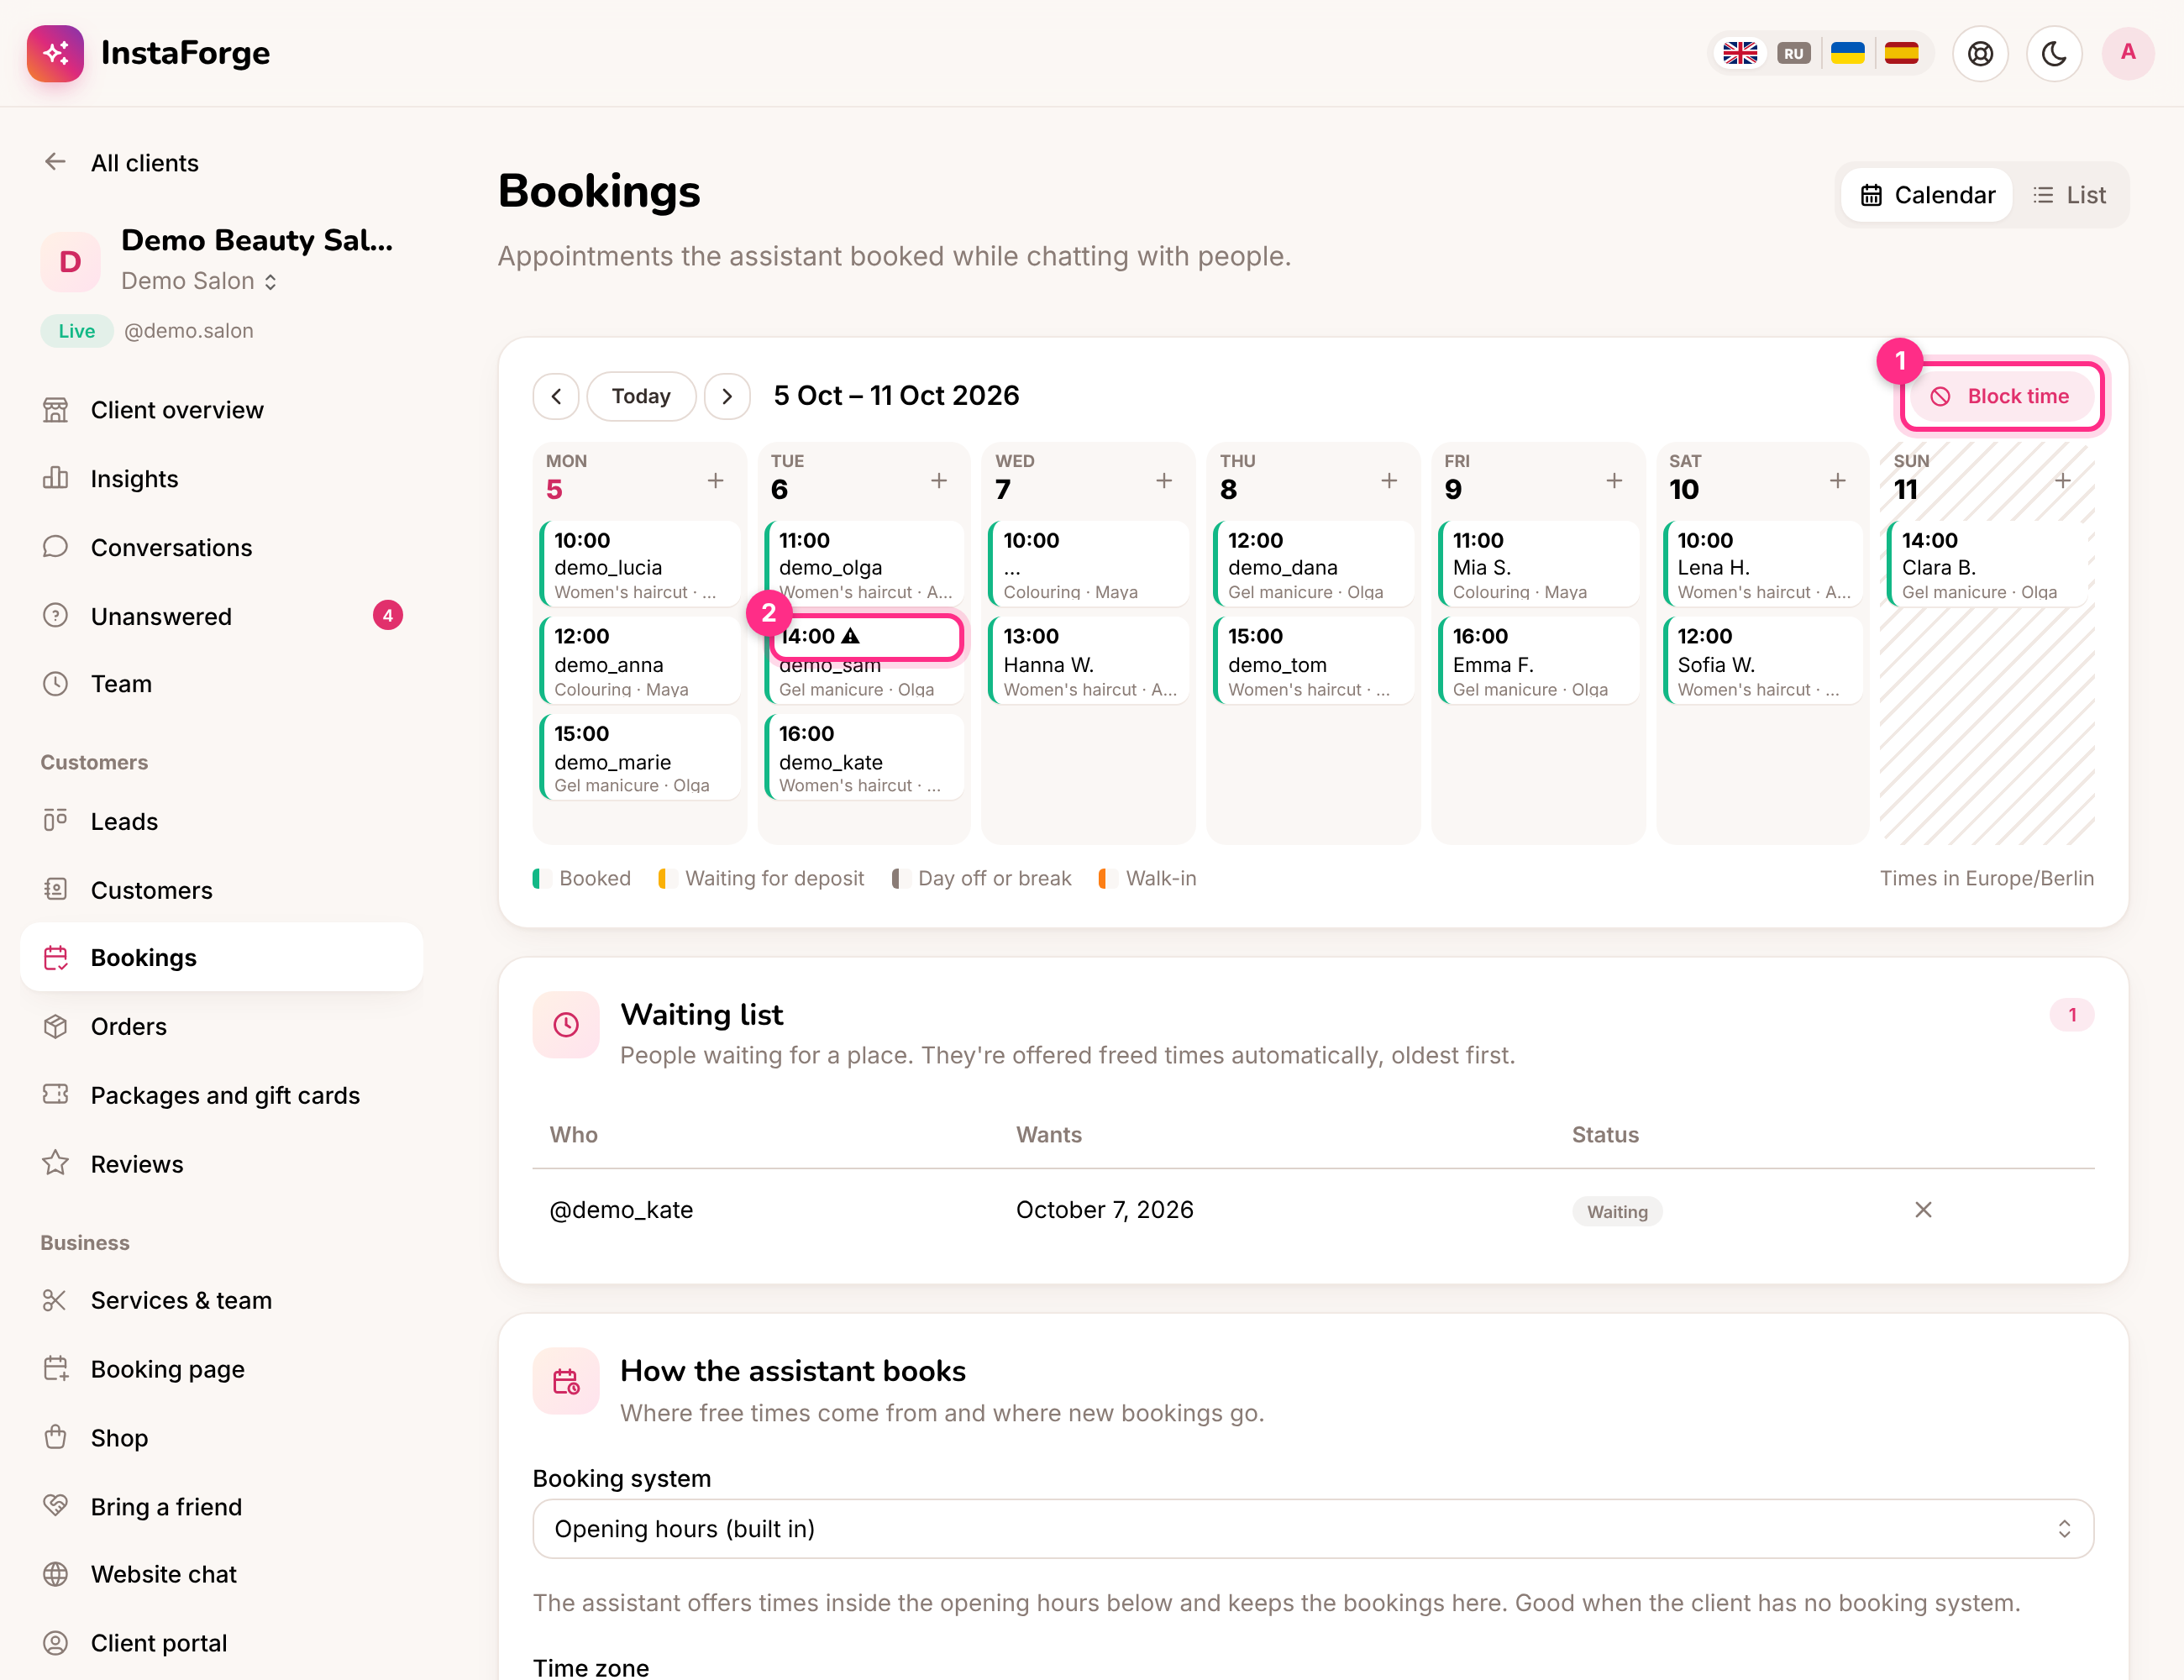The image size is (2184, 1680).
Task: Go to previous week arrow
Action: [556, 396]
